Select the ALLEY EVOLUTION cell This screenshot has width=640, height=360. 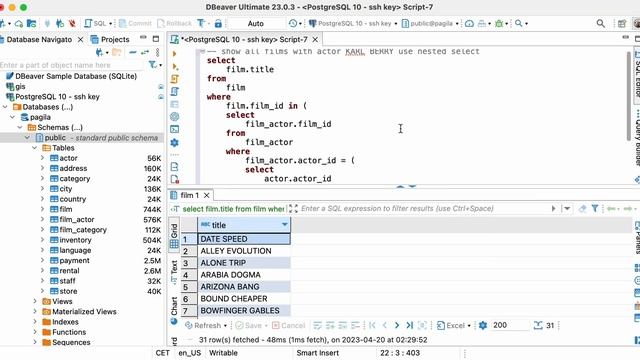coord(244,251)
